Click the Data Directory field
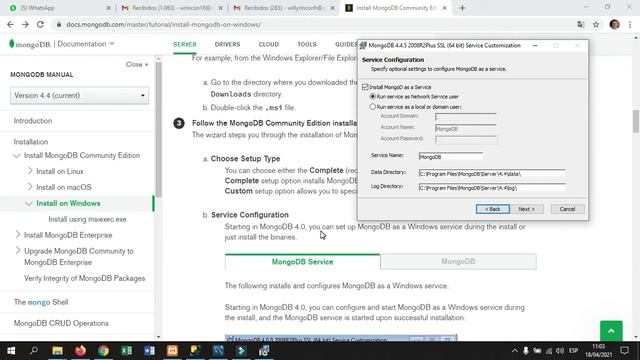 tap(492, 174)
